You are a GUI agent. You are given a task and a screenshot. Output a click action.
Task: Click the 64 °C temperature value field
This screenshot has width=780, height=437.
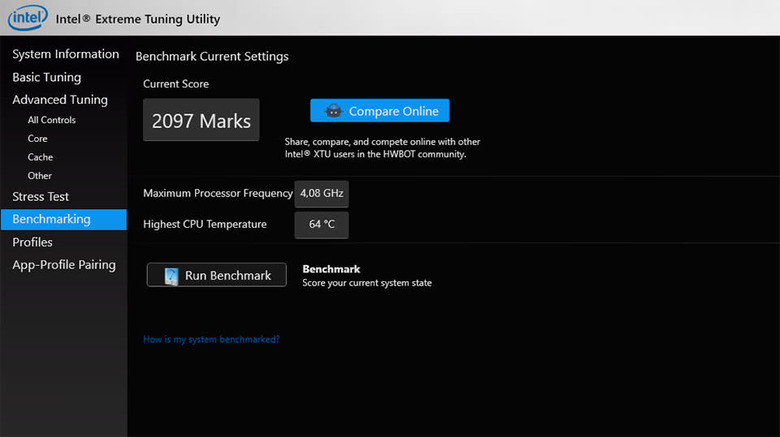321,225
